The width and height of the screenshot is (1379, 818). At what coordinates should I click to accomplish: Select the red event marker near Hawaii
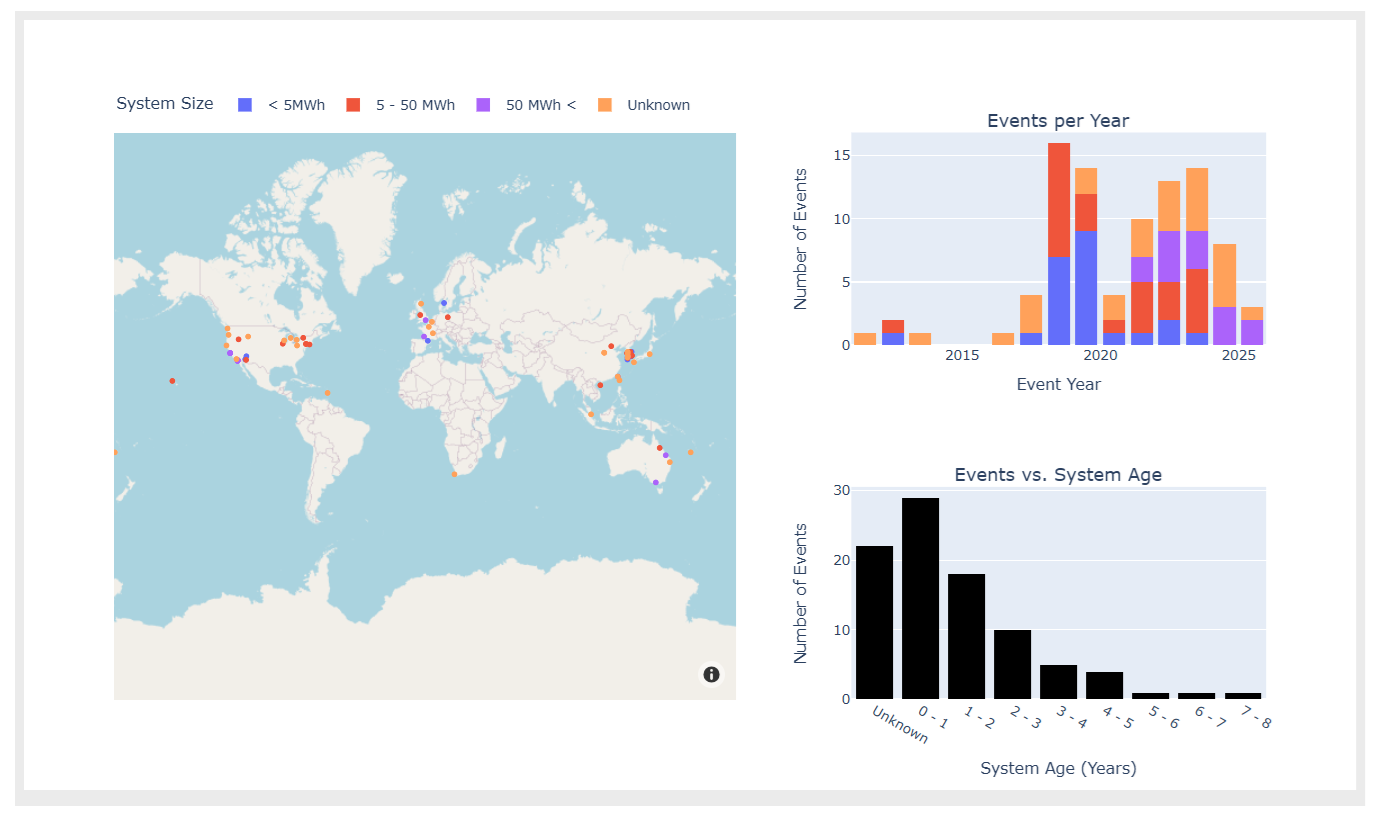point(172,381)
